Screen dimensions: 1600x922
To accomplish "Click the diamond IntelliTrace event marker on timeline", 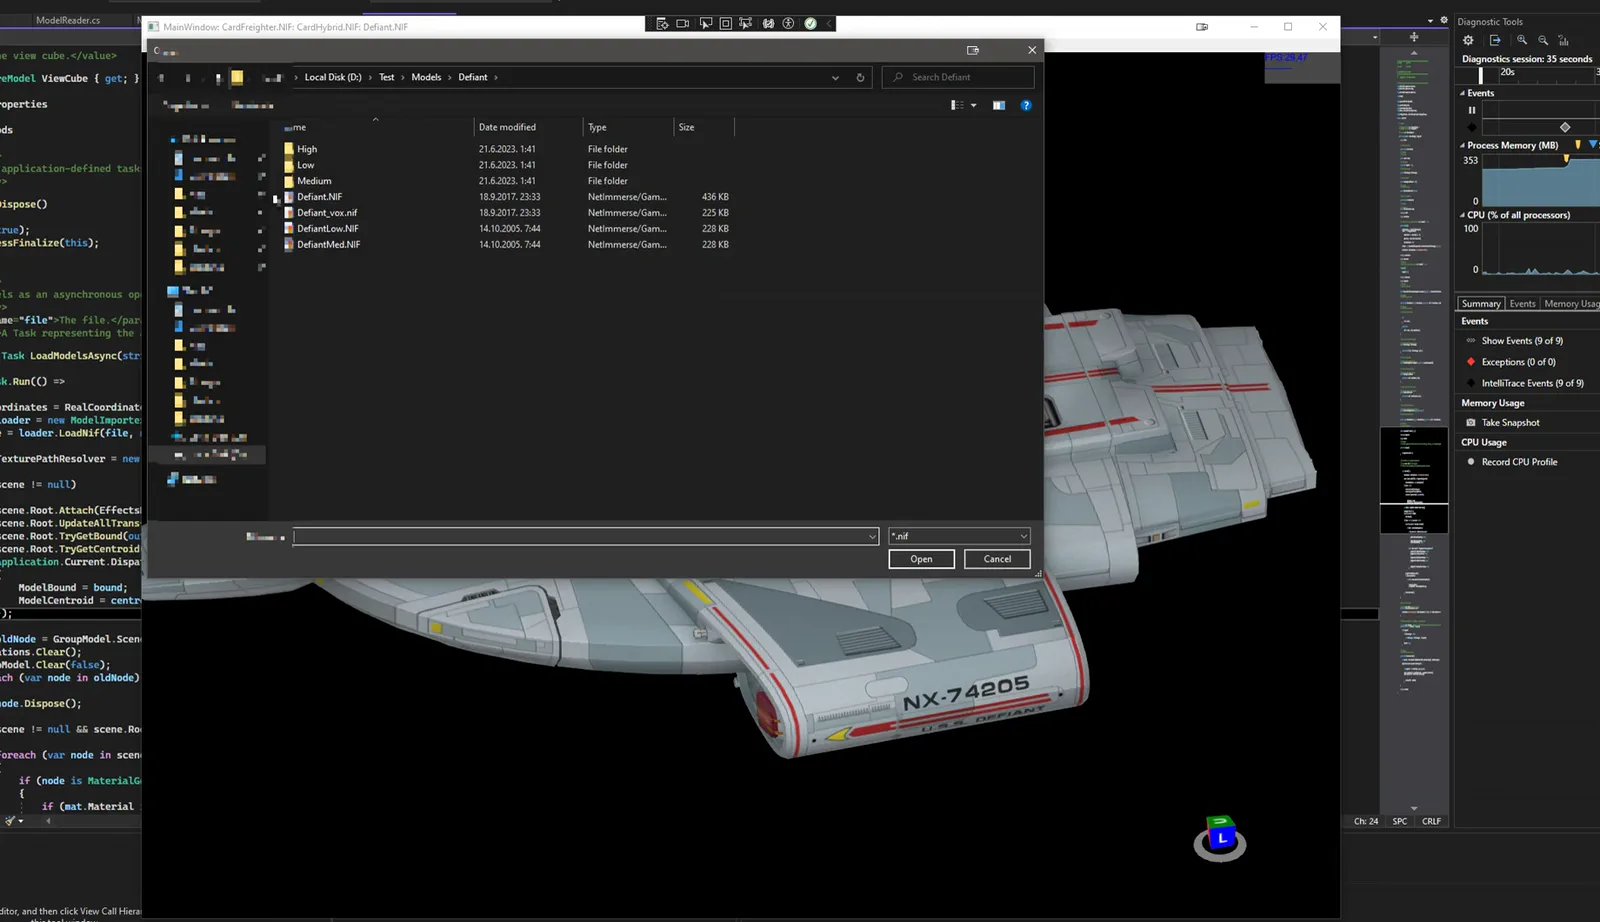I will pos(1565,127).
